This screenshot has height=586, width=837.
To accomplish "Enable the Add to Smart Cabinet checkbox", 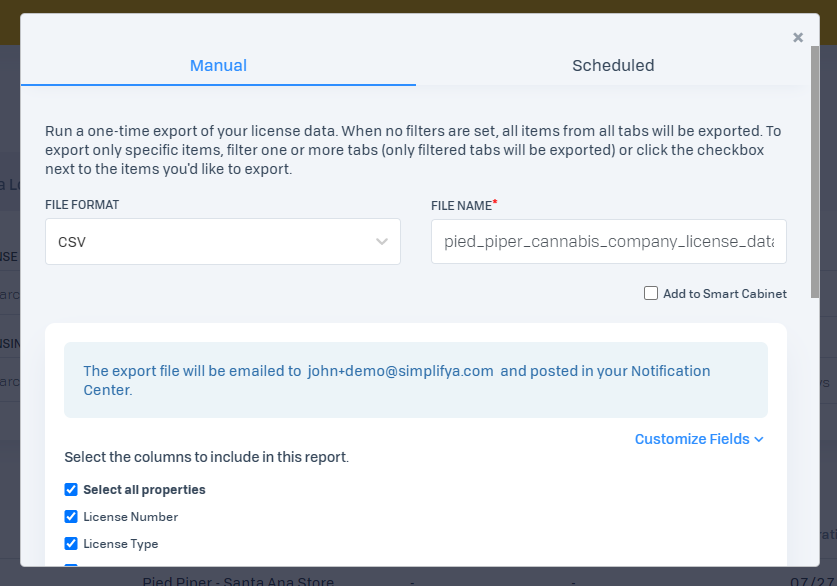I will (x=651, y=294).
